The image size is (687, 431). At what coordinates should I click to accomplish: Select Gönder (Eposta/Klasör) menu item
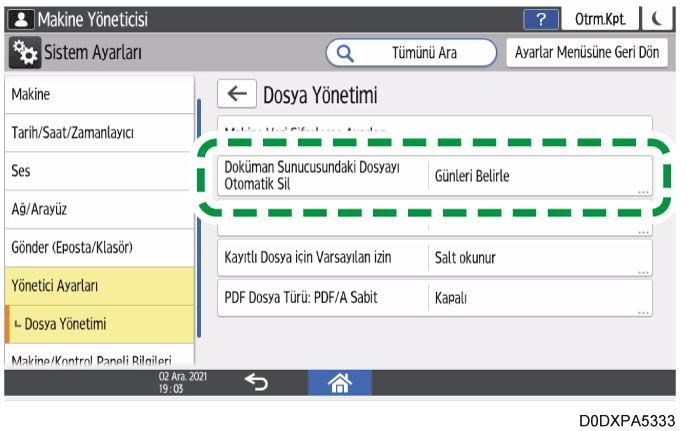tap(97, 247)
